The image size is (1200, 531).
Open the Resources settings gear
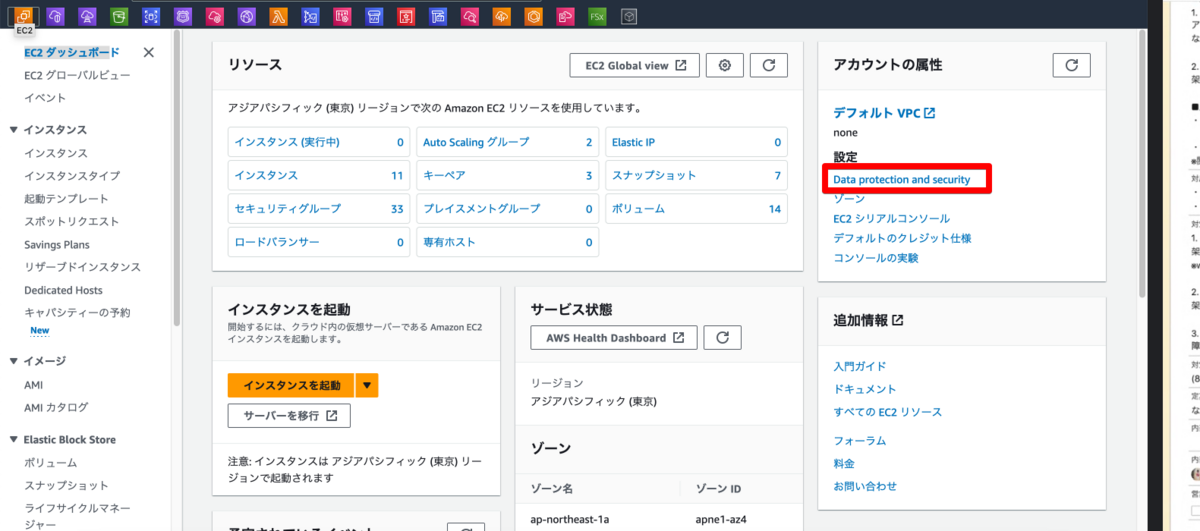724,65
